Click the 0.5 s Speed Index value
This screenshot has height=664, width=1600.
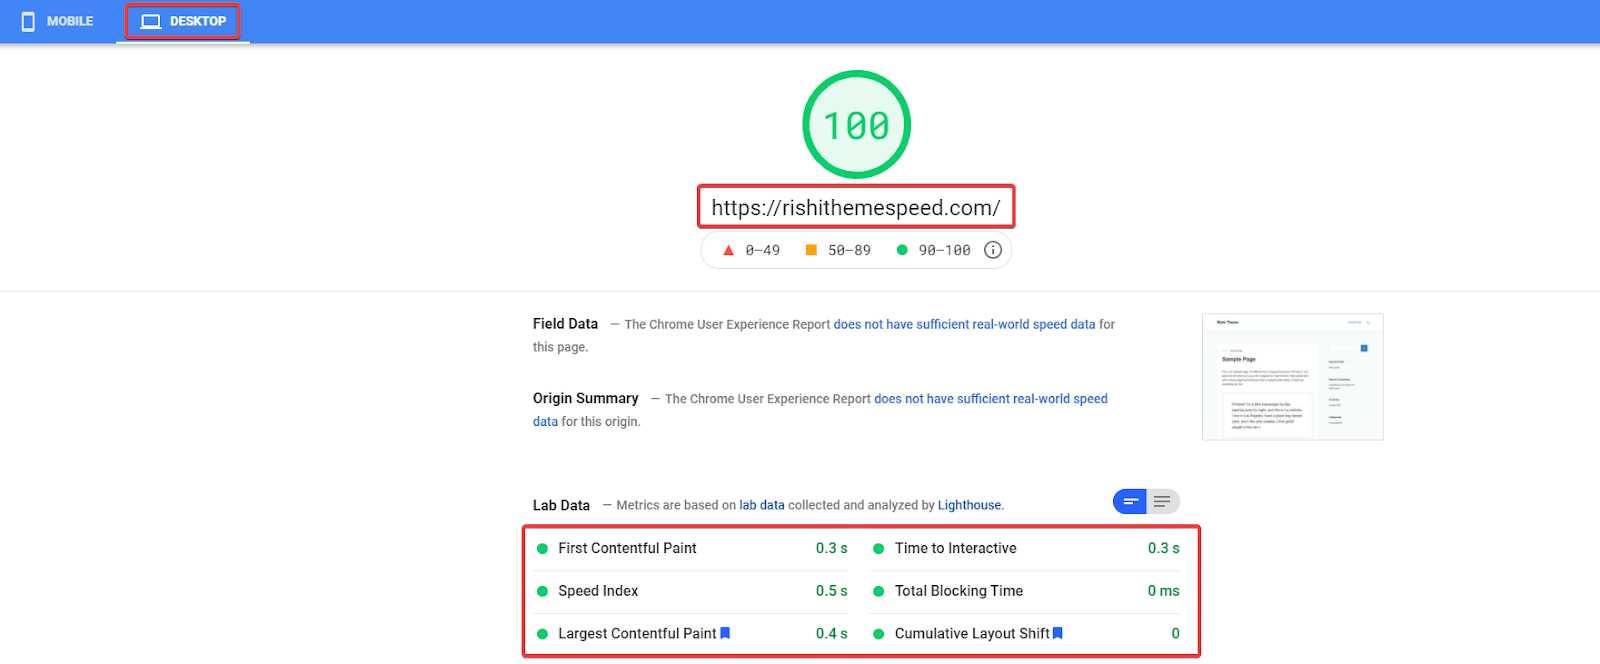pos(831,591)
